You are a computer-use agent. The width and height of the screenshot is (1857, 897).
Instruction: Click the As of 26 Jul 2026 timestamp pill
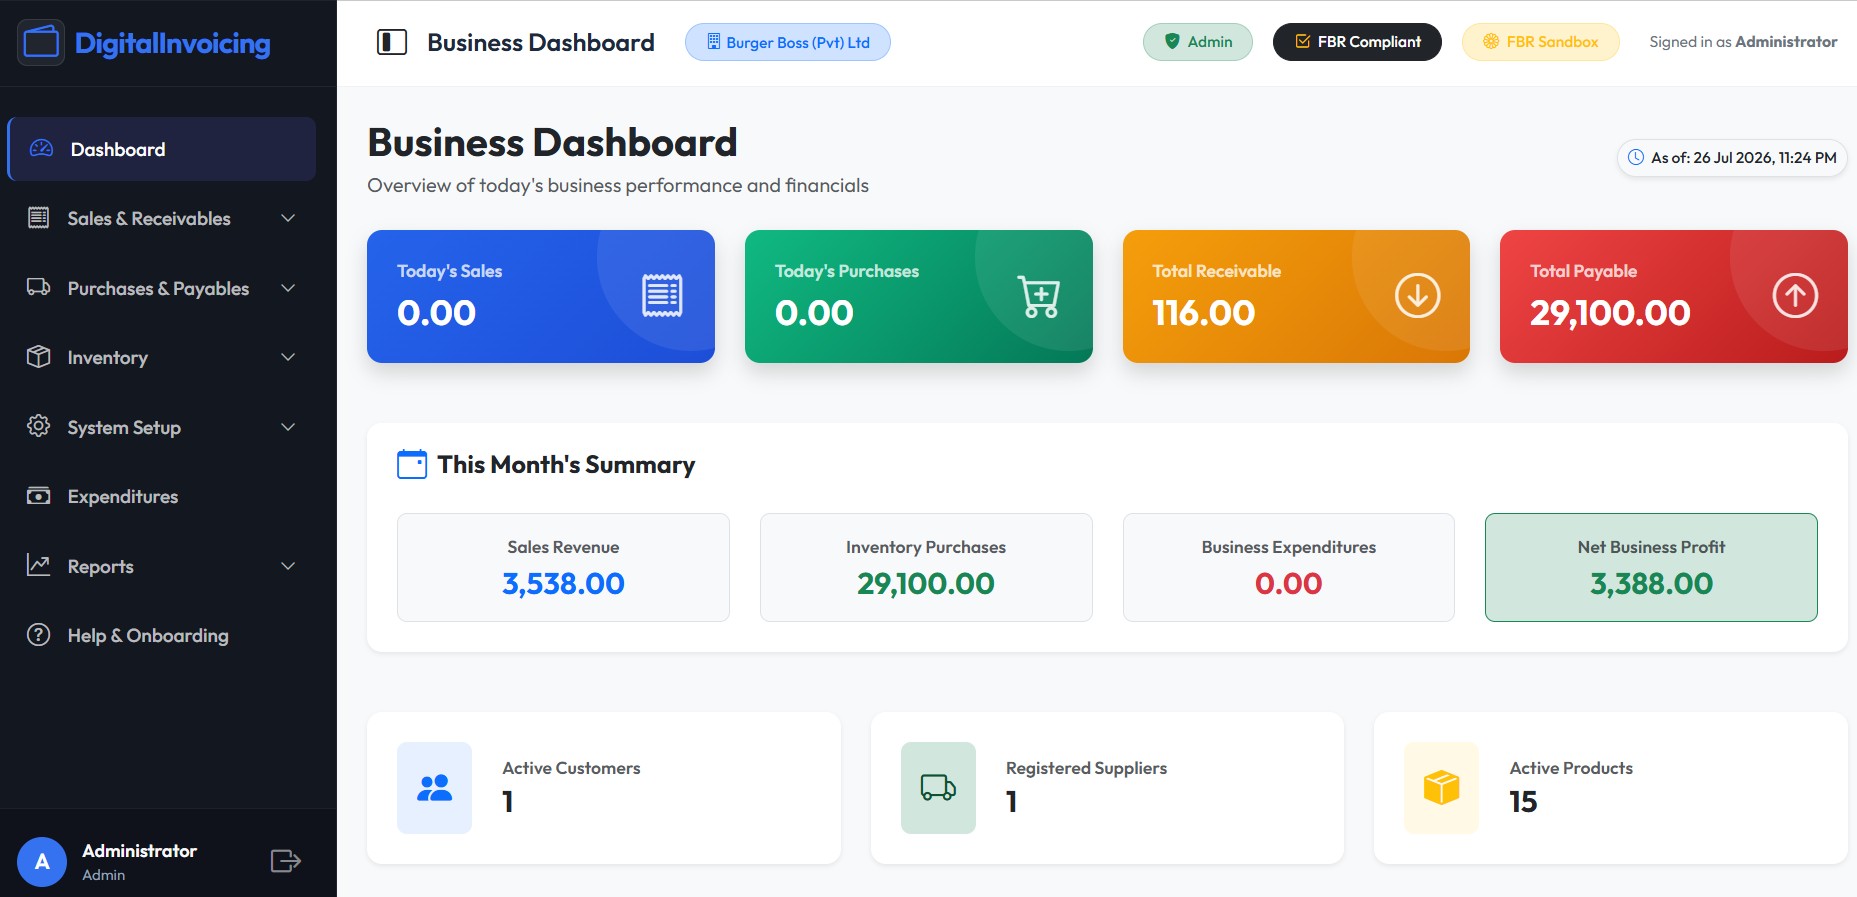[1732, 158]
